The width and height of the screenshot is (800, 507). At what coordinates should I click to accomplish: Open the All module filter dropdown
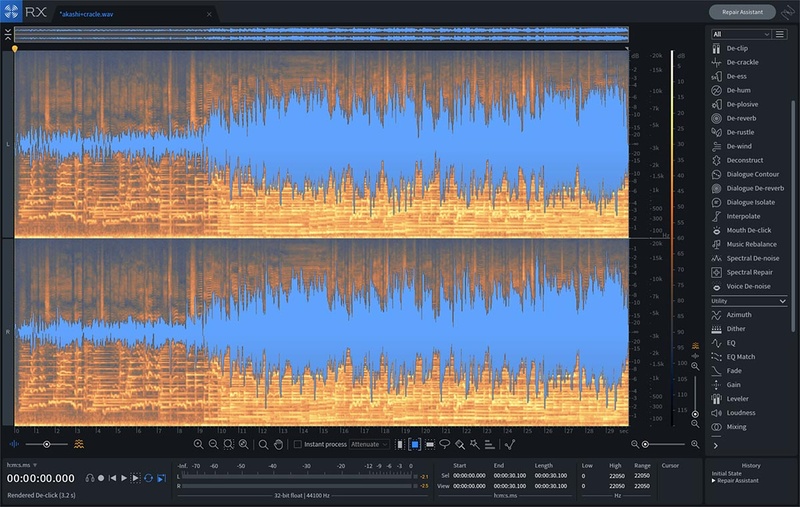740,34
